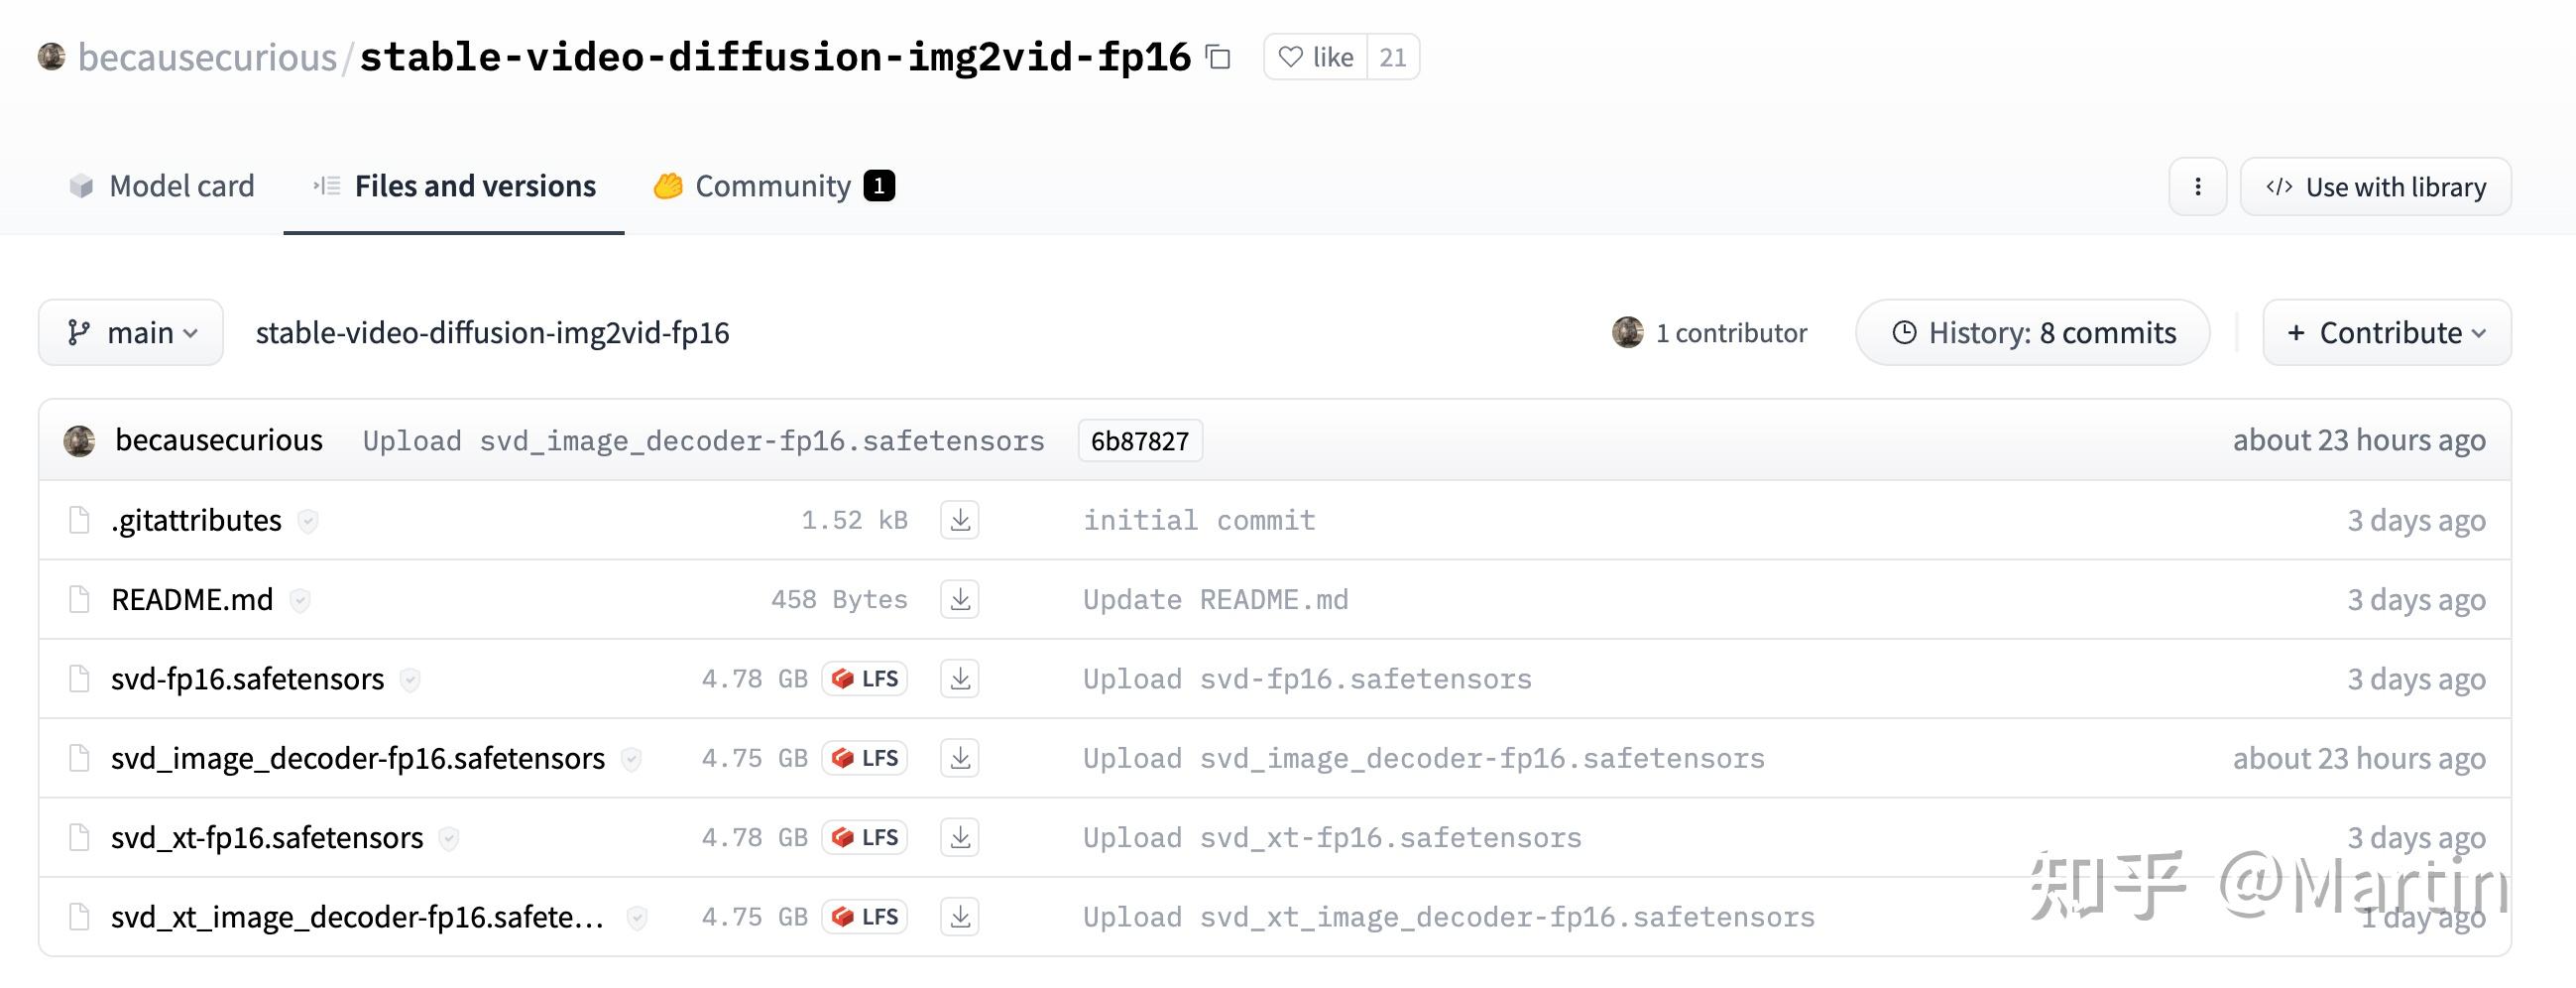2576x988 pixels.
Task: Copy the model name with the copy icon
Action: coord(1217,57)
